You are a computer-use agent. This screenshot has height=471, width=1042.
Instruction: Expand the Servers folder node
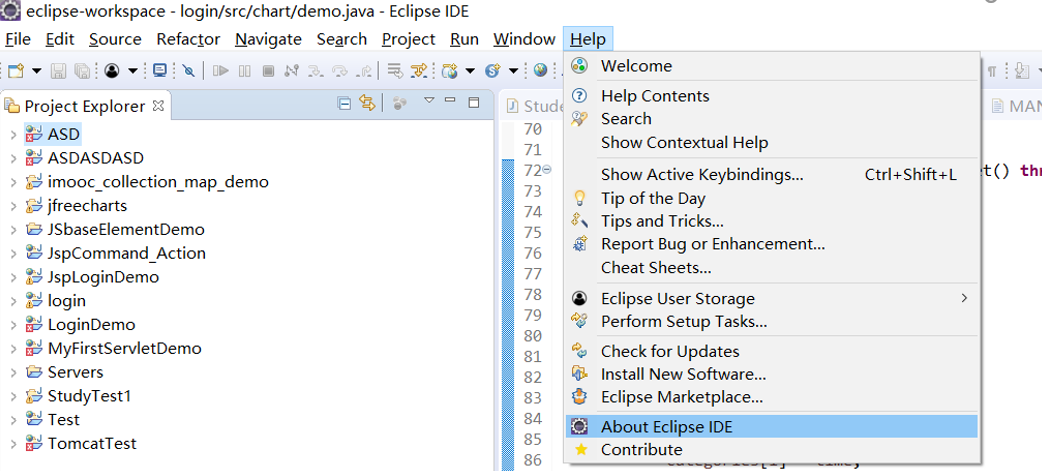(x=13, y=372)
